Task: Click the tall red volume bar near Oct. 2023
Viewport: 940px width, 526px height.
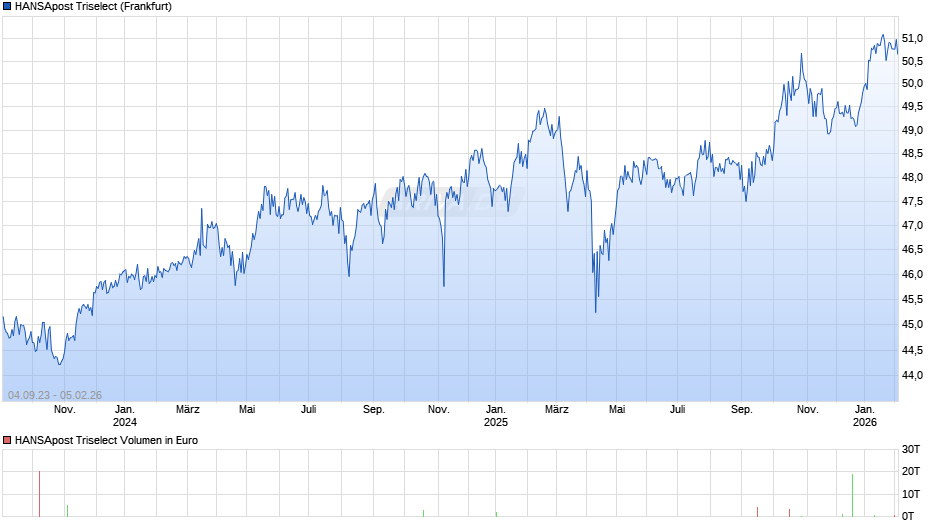Action: (40, 494)
